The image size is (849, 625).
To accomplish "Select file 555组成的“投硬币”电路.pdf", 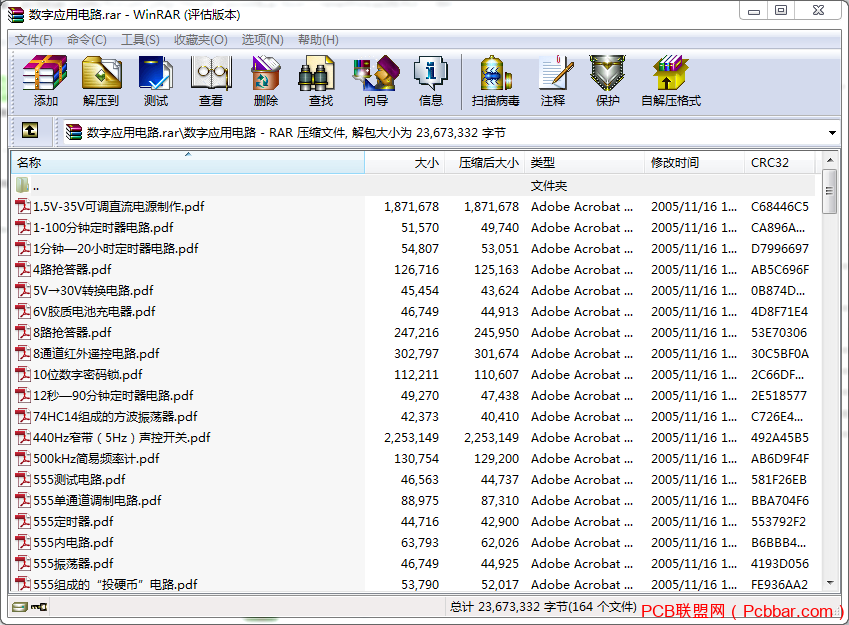I will point(115,584).
